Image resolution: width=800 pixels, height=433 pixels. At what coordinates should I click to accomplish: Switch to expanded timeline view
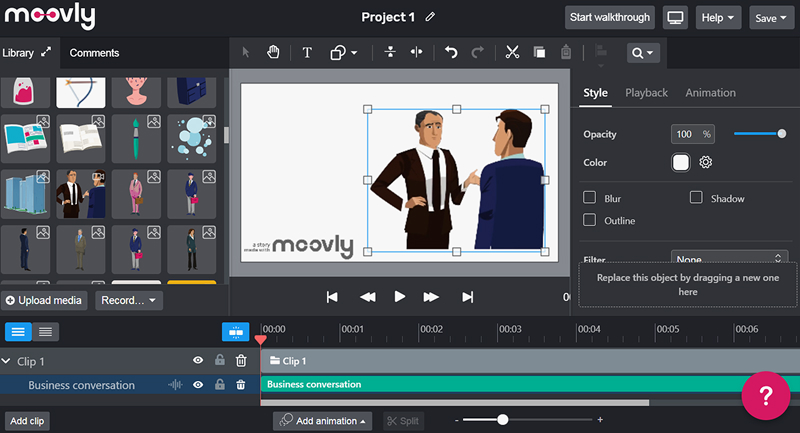(18, 332)
